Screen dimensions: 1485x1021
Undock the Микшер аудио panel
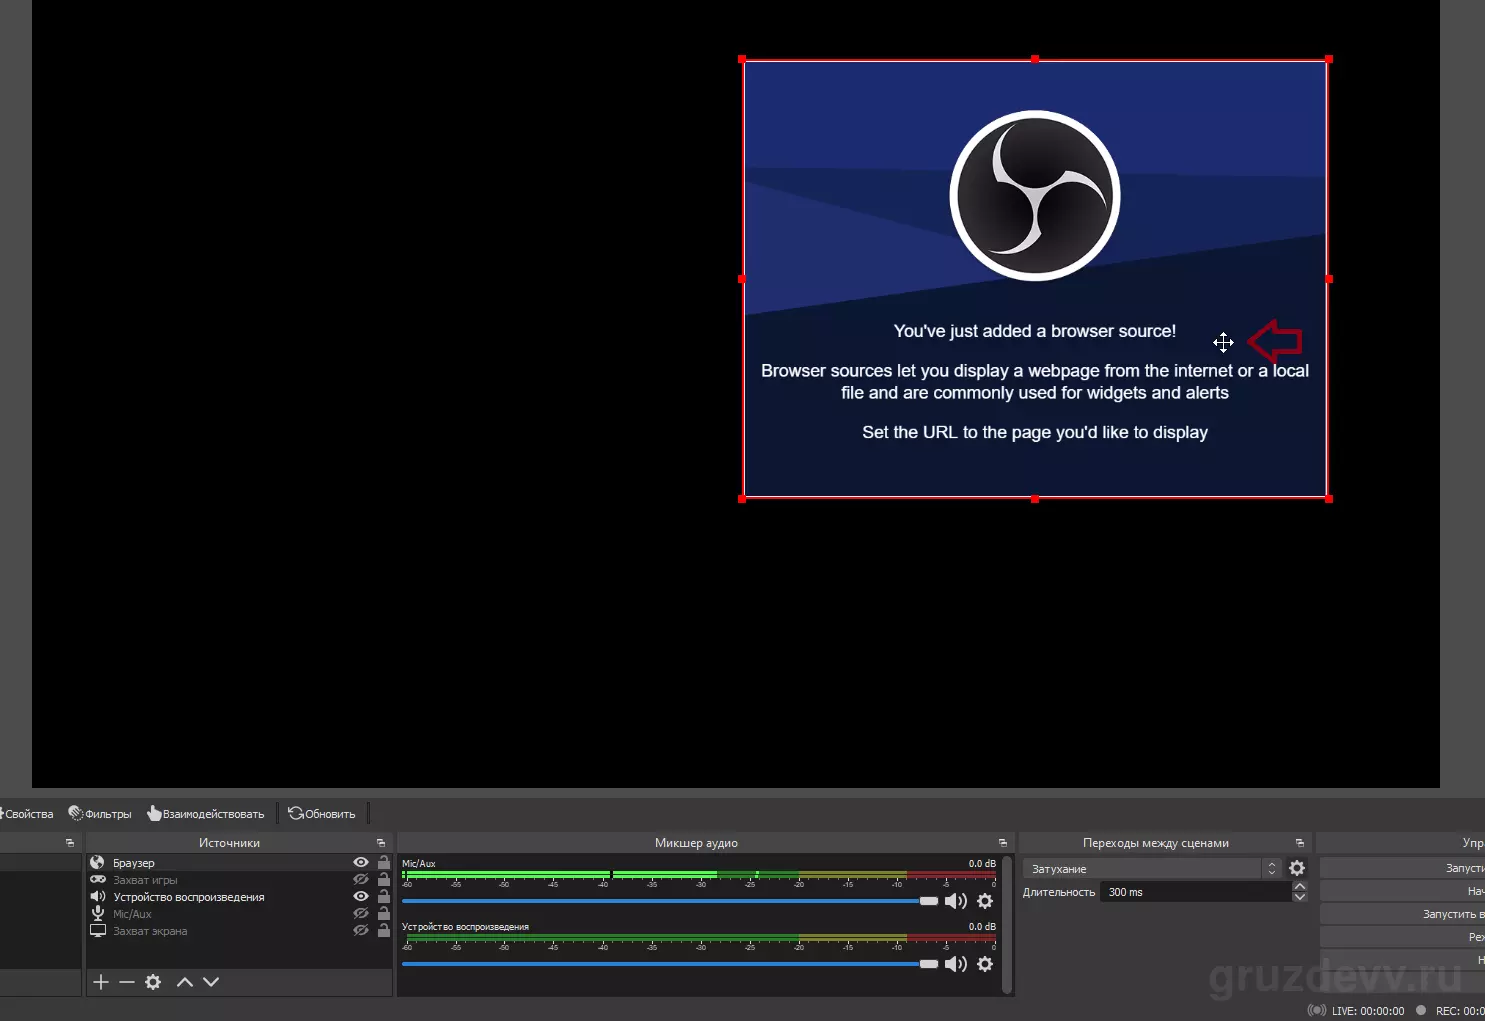click(1003, 843)
